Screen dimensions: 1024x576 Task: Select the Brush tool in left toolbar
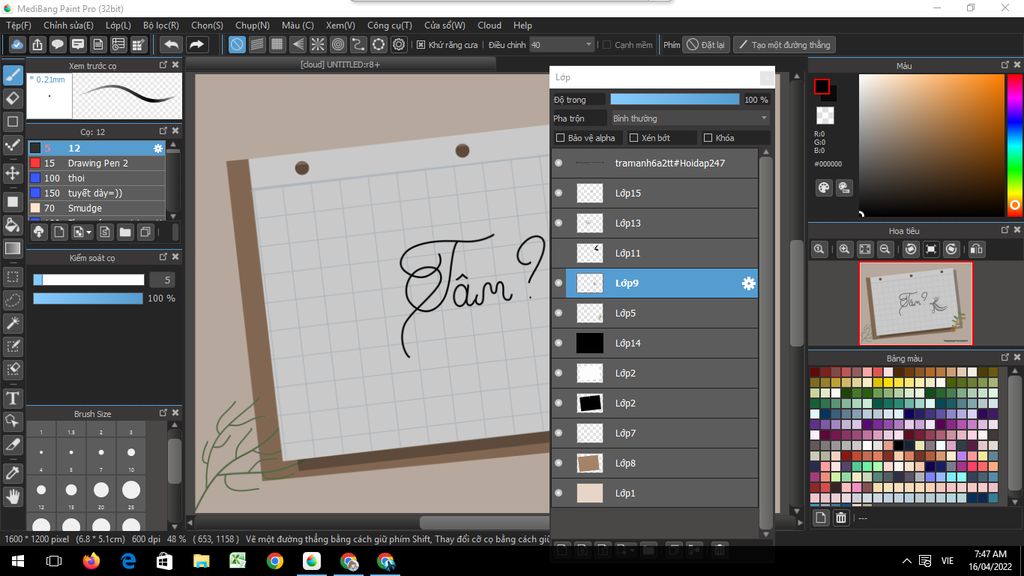[x=13, y=75]
